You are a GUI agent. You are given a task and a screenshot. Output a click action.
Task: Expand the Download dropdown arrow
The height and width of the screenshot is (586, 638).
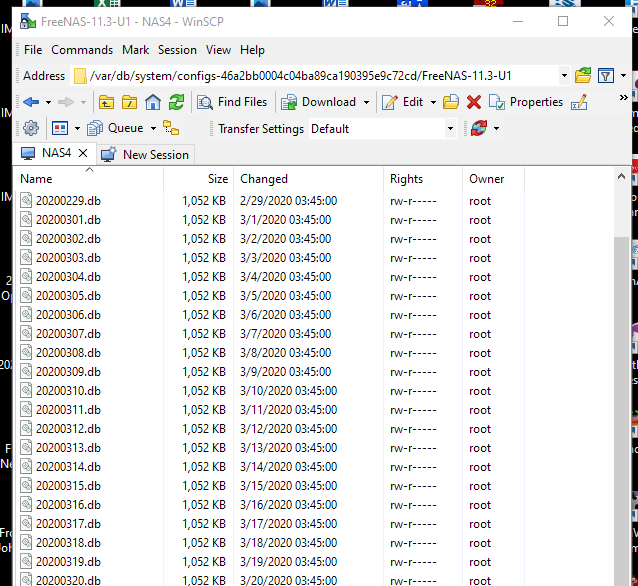[367, 102]
